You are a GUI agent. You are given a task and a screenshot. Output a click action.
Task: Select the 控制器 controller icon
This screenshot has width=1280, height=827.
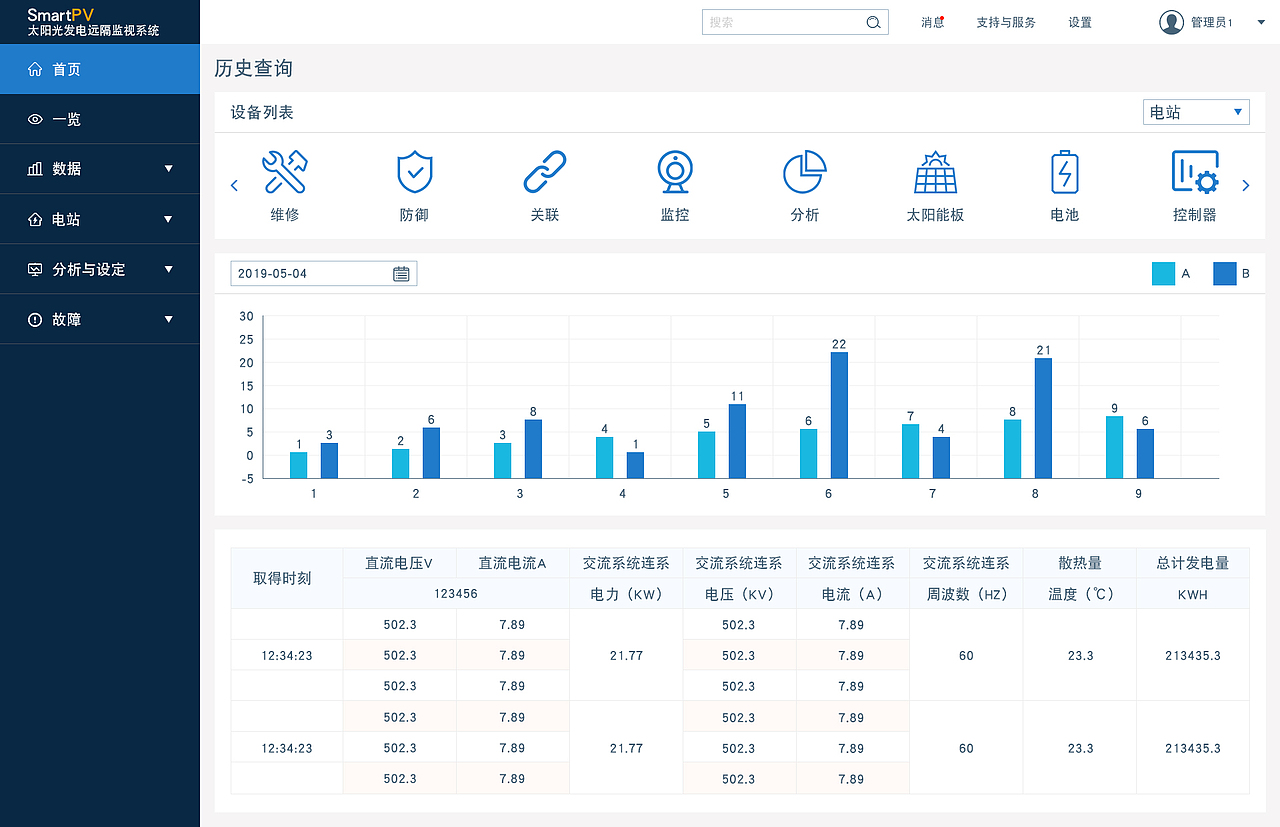pyautogui.click(x=1195, y=172)
